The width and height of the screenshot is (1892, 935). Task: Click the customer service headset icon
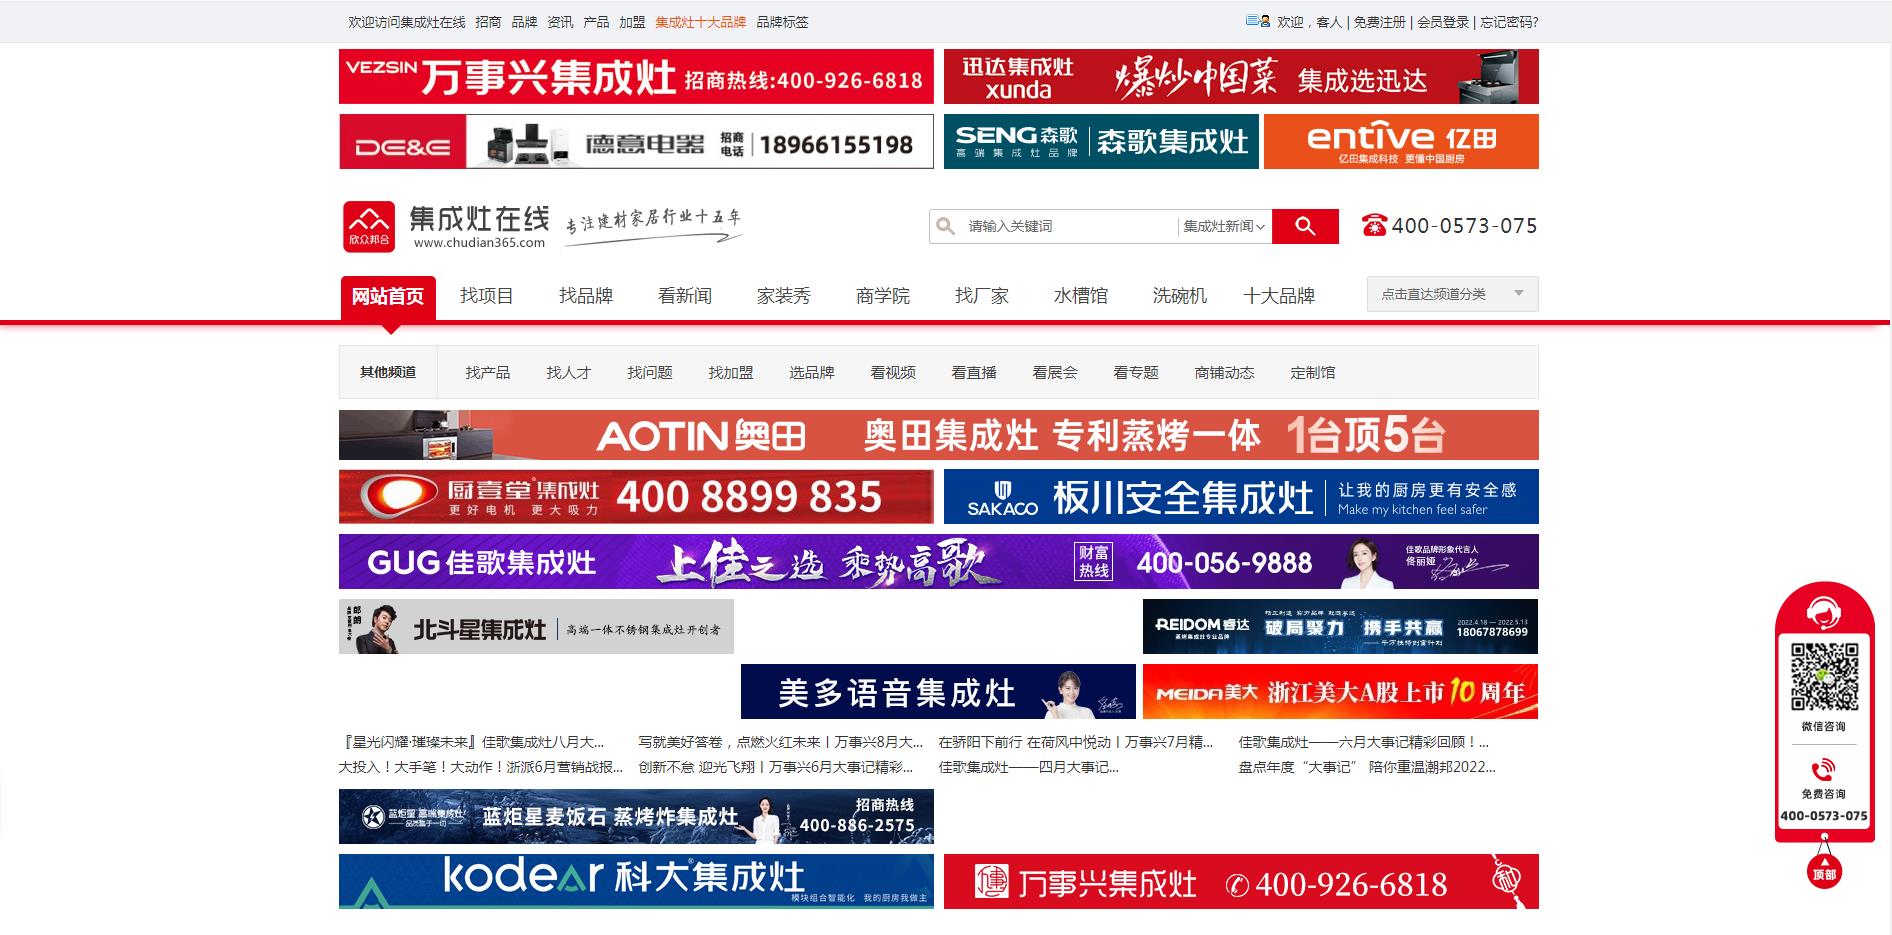[x=1824, y=611]
